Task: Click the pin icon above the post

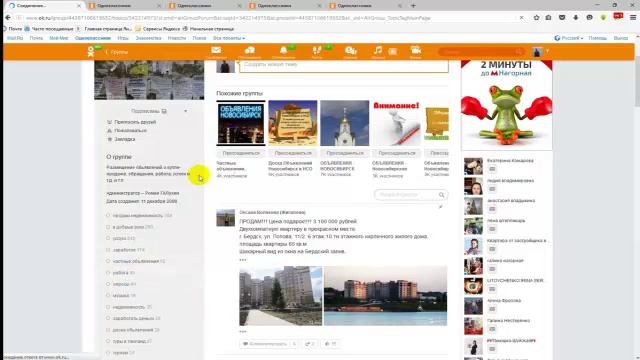Action: pyautogui.click(x=440, y=207)
